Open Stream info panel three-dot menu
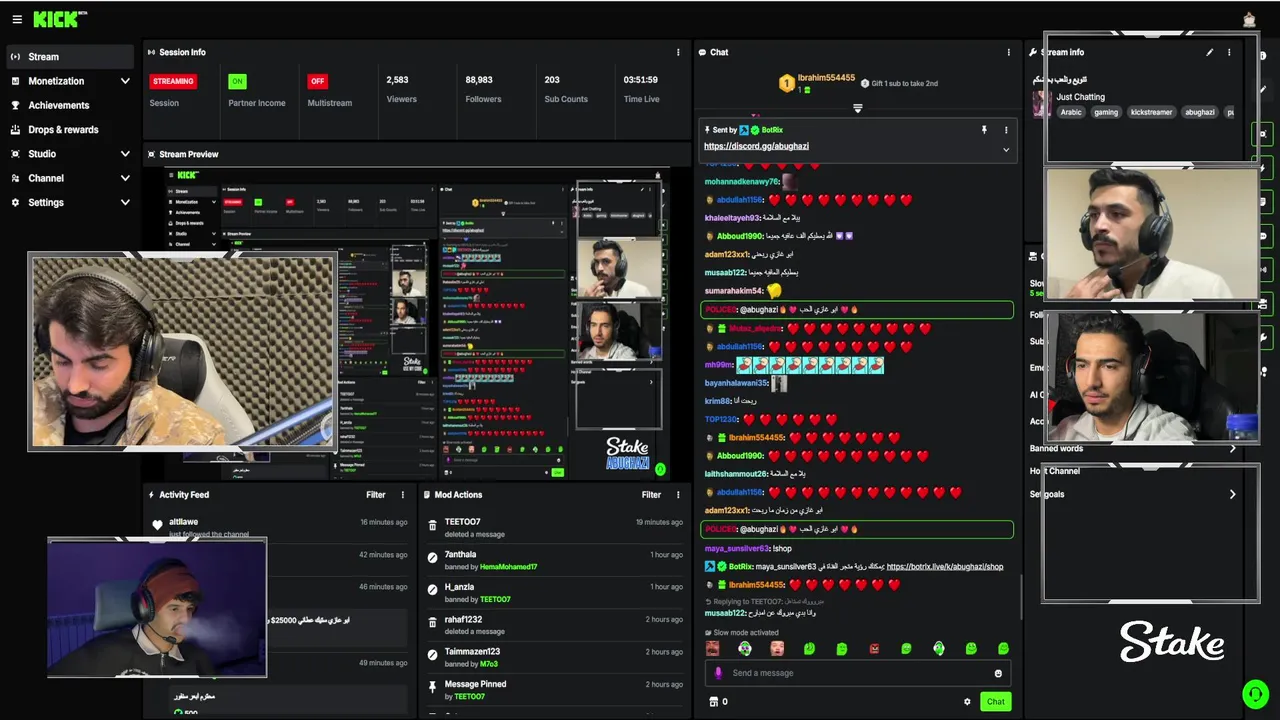 1229,52
